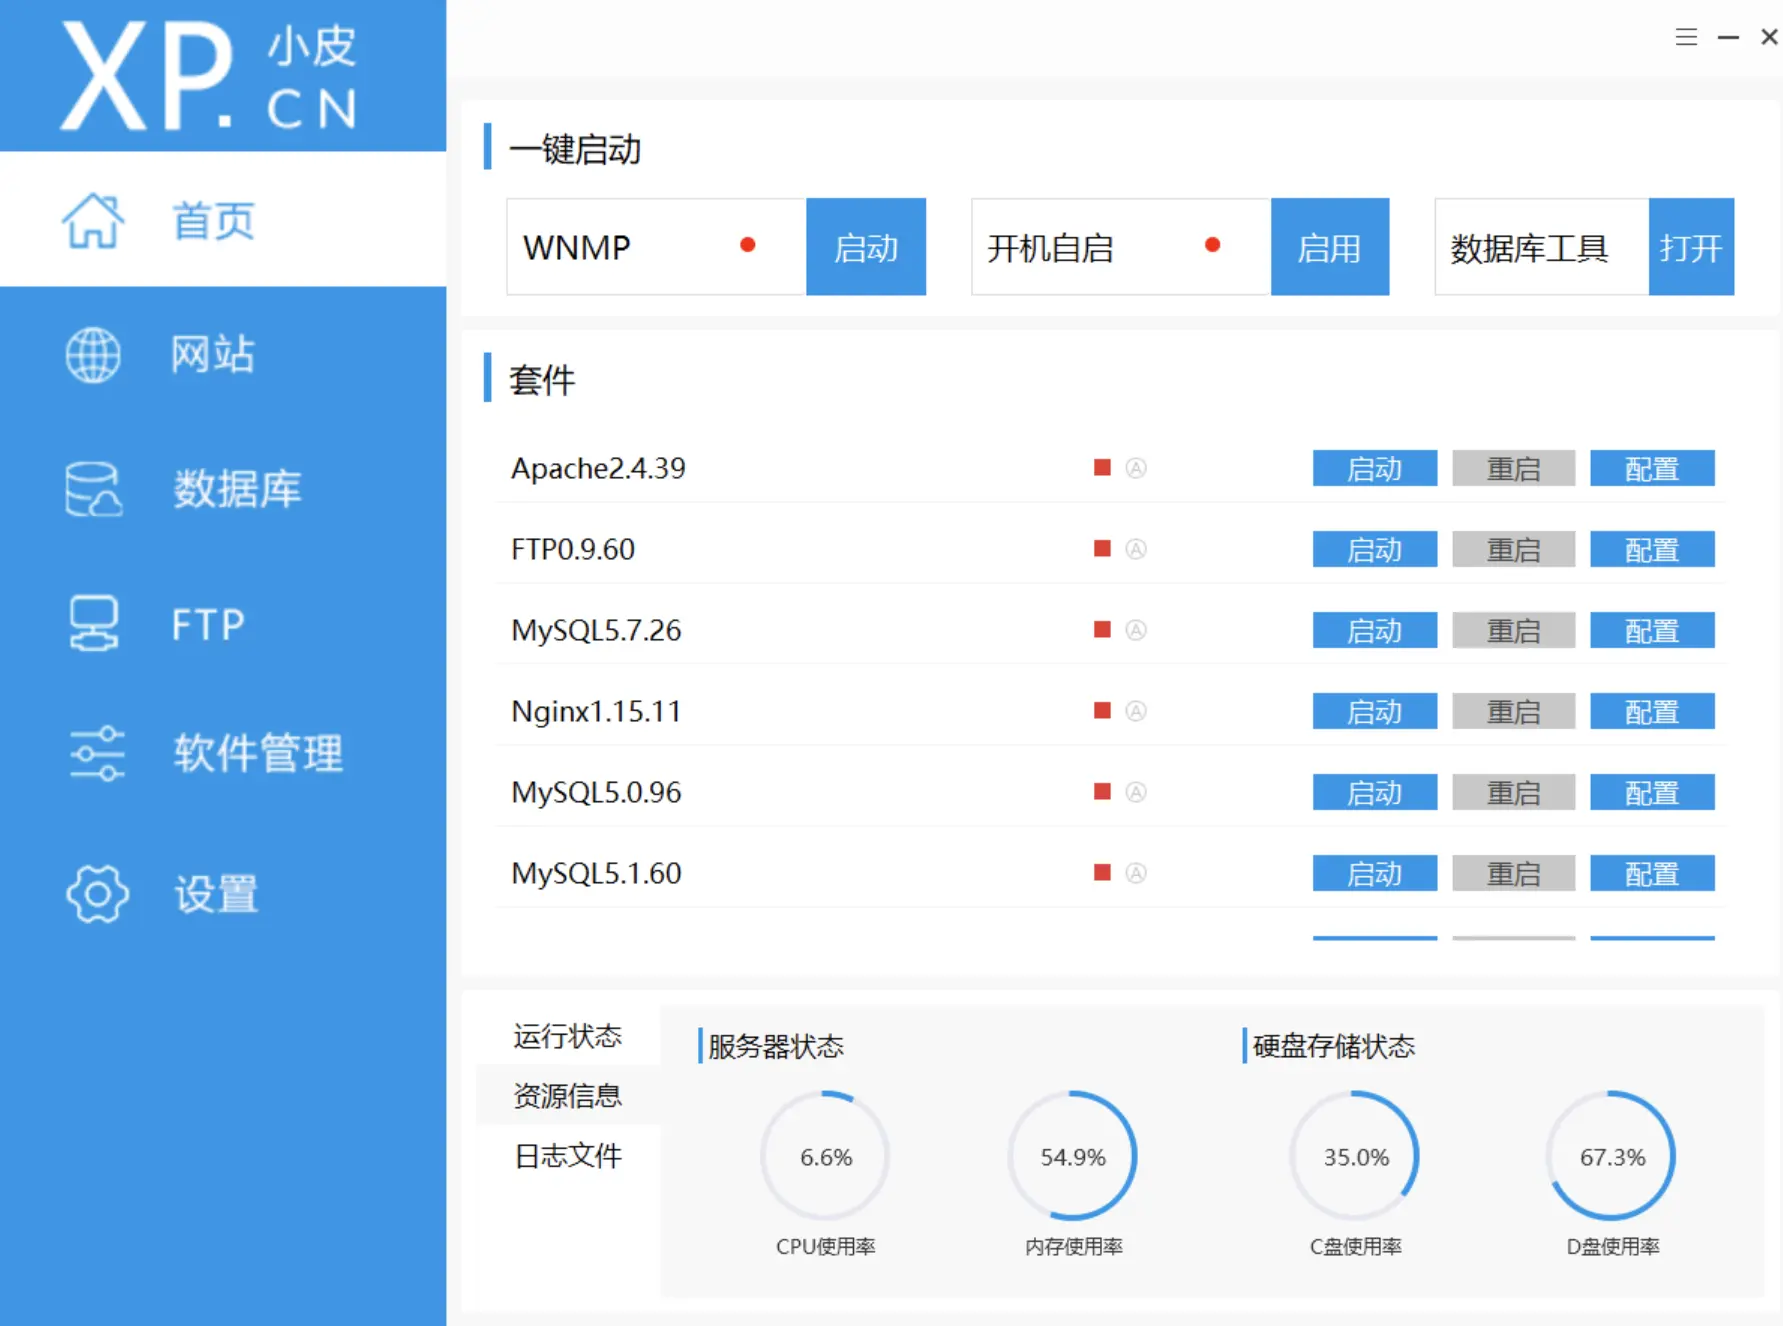
Task: Click the MySQL5.7.26 red stopped indicator
Action: coord(1102,629)
